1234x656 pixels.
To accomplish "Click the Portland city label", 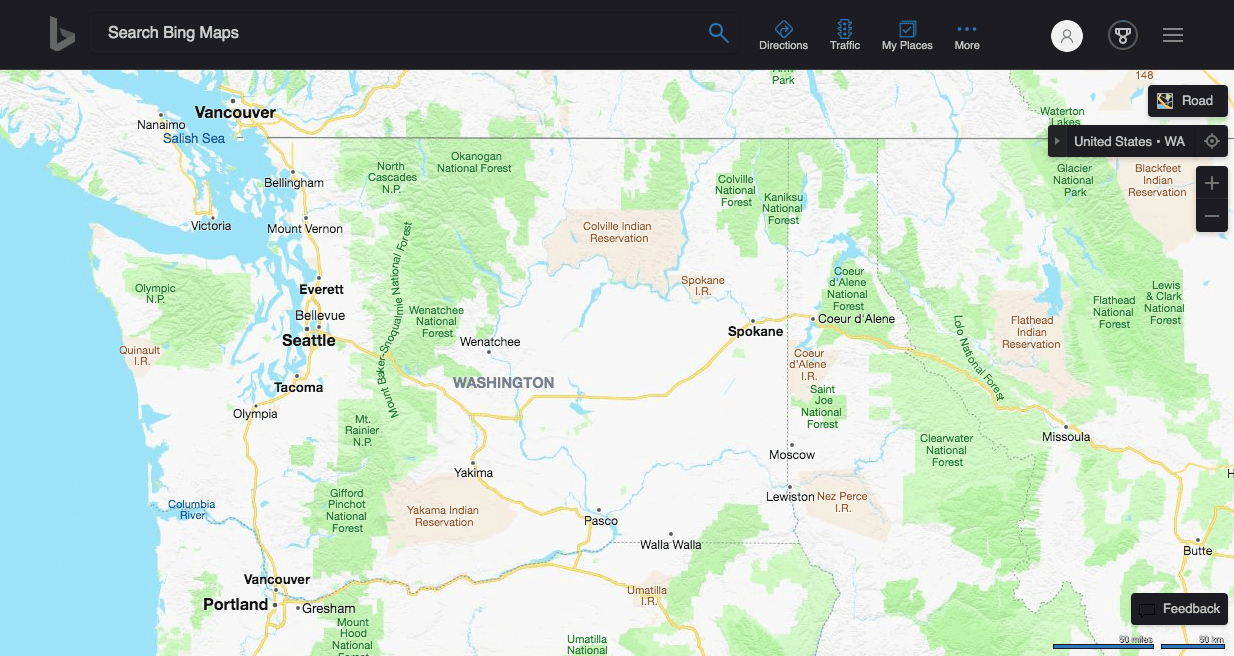I will 236,604.
